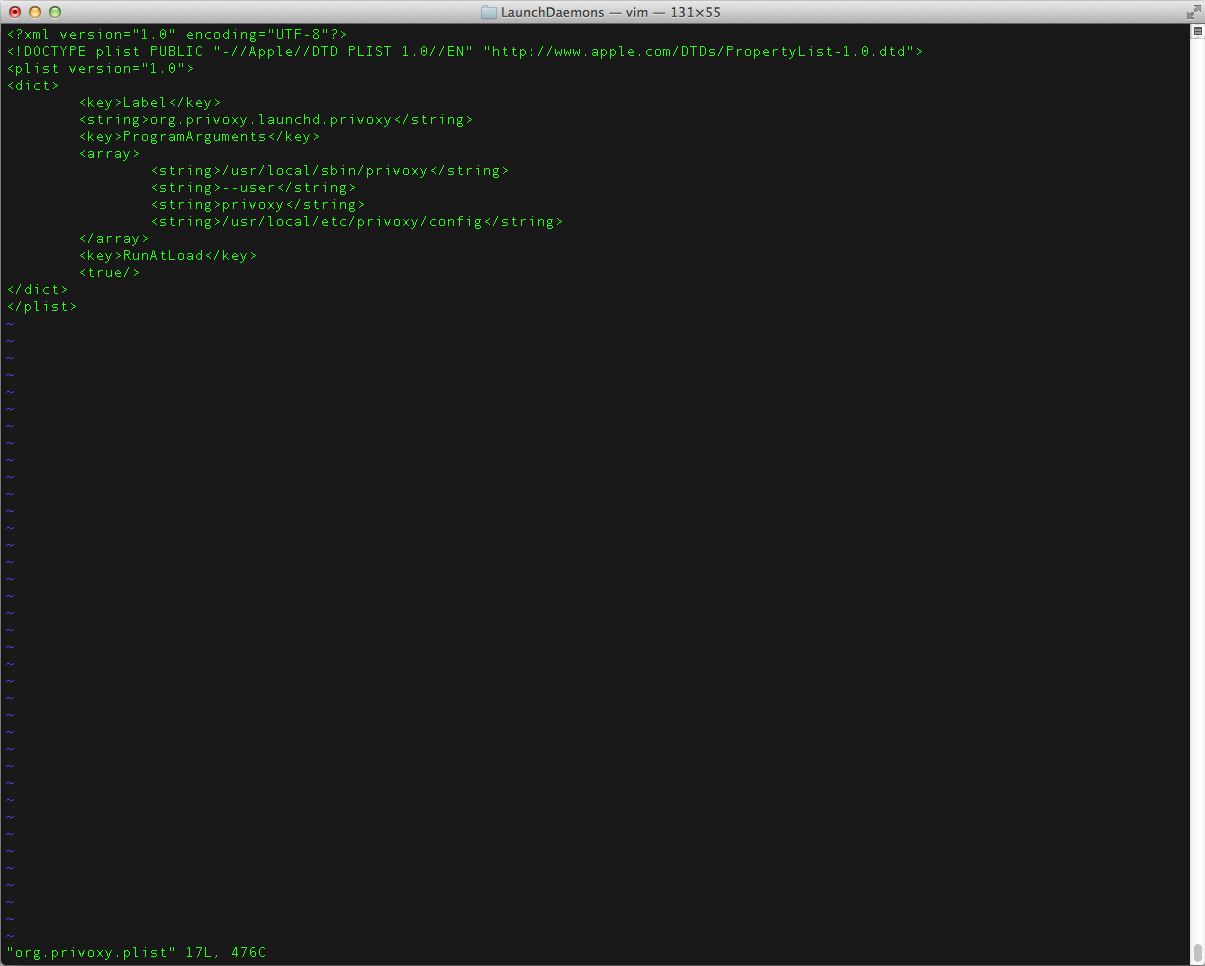Click the '--user' string line

click(x=254, y=187)
